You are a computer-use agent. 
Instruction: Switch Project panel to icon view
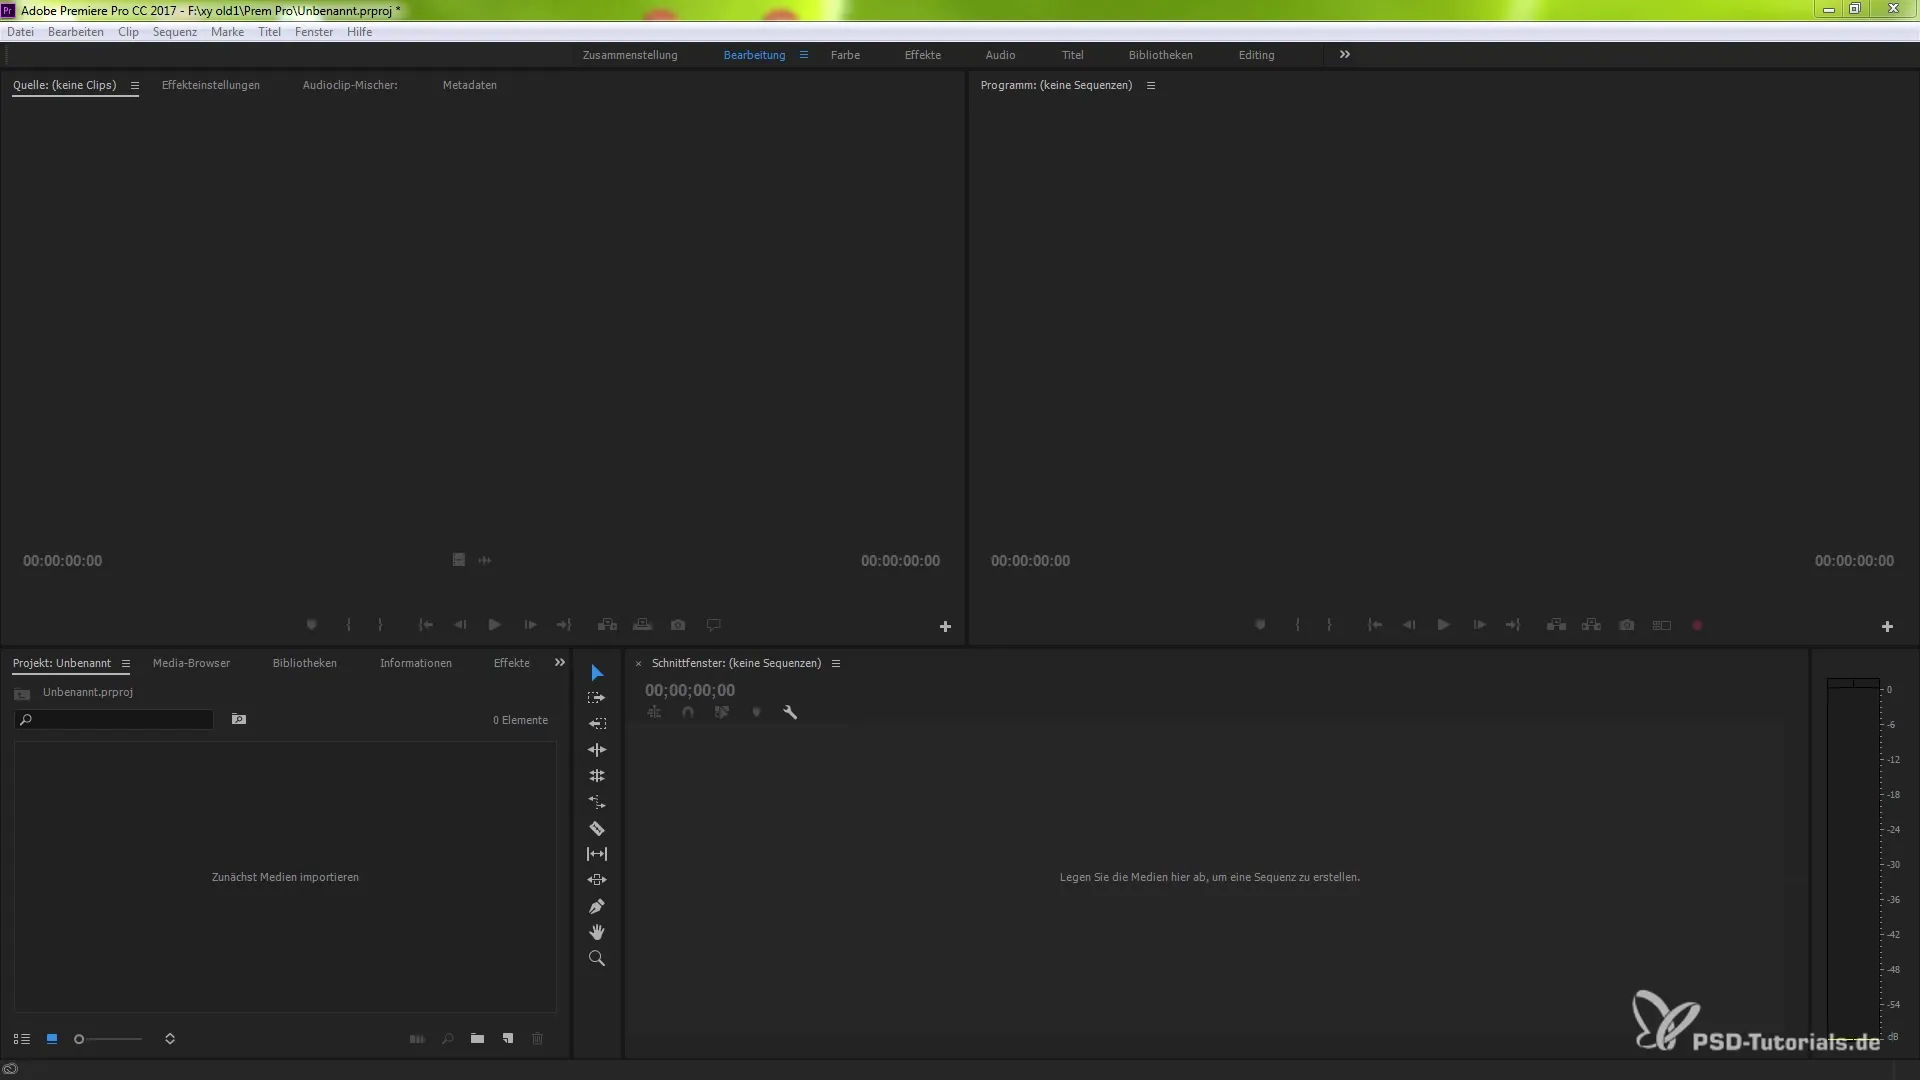click(52, 1039)
